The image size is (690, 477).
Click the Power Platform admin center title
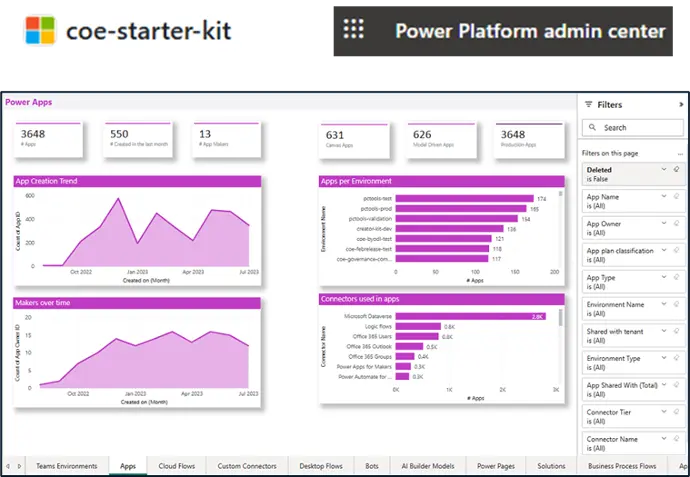click(530, 31)
